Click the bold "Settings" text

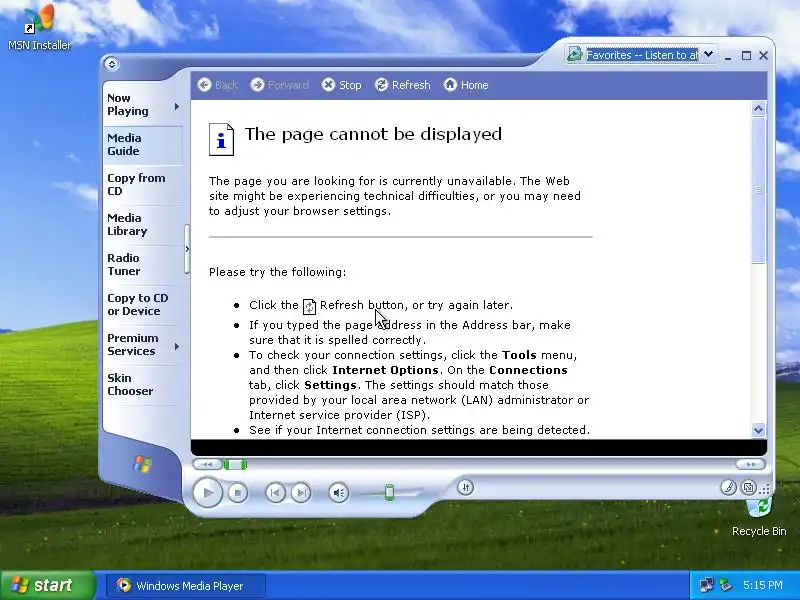click(x=330, y=385)
